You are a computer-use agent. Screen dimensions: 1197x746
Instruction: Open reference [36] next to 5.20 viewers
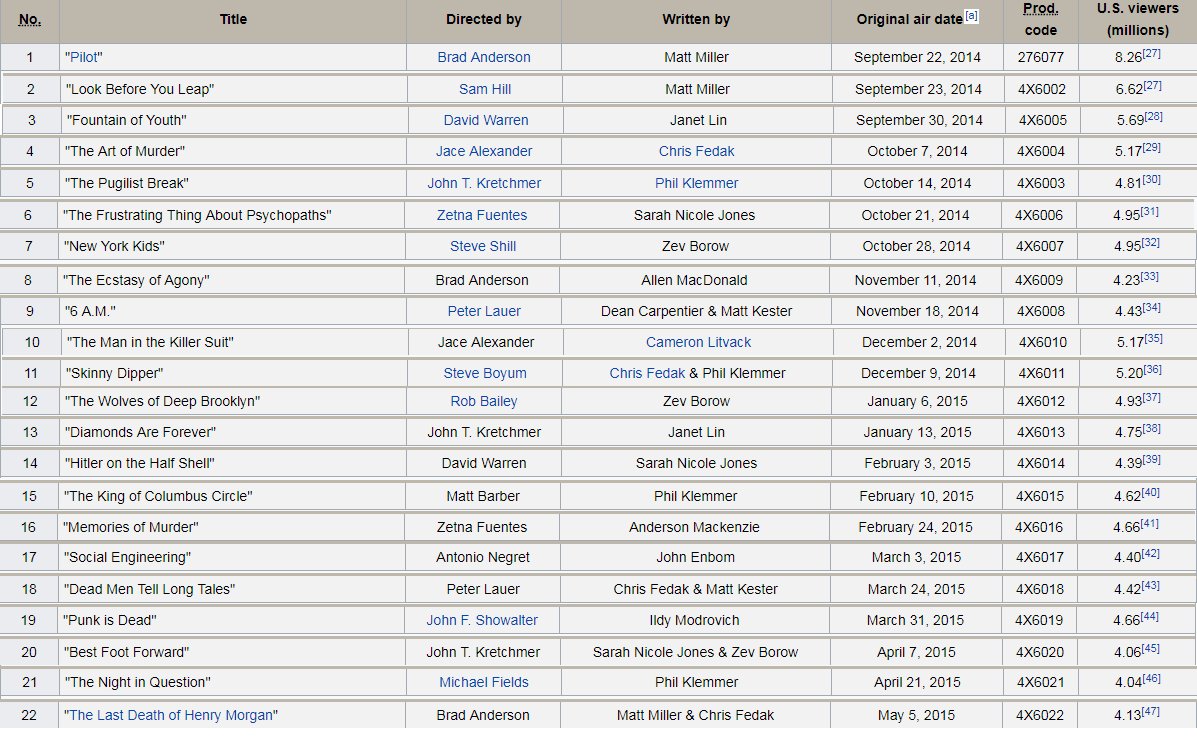tap(1152, 370)
